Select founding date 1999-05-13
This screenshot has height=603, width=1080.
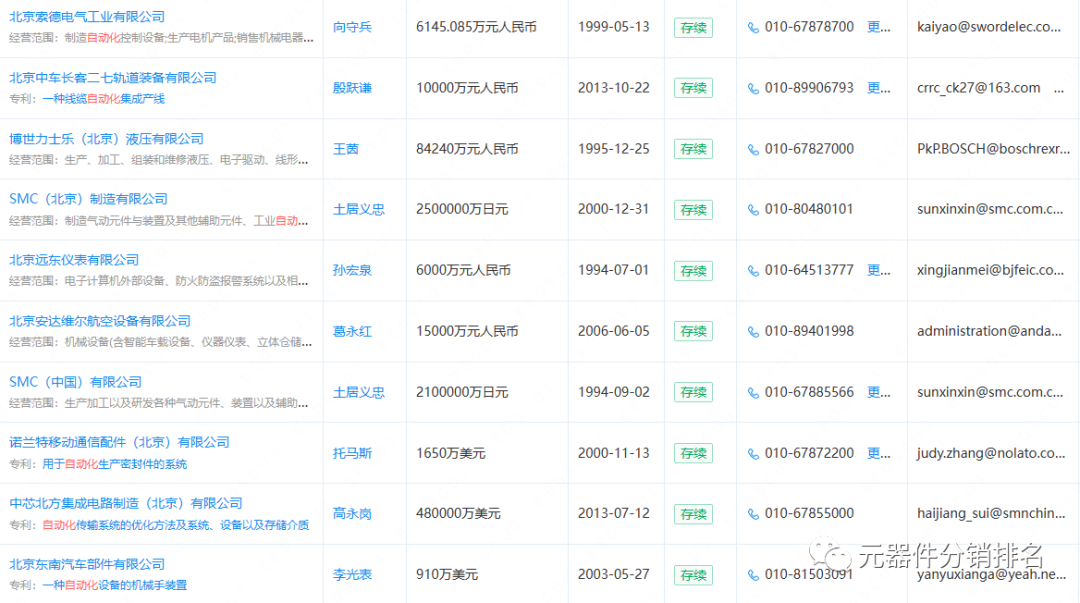[x=614, y=27]
